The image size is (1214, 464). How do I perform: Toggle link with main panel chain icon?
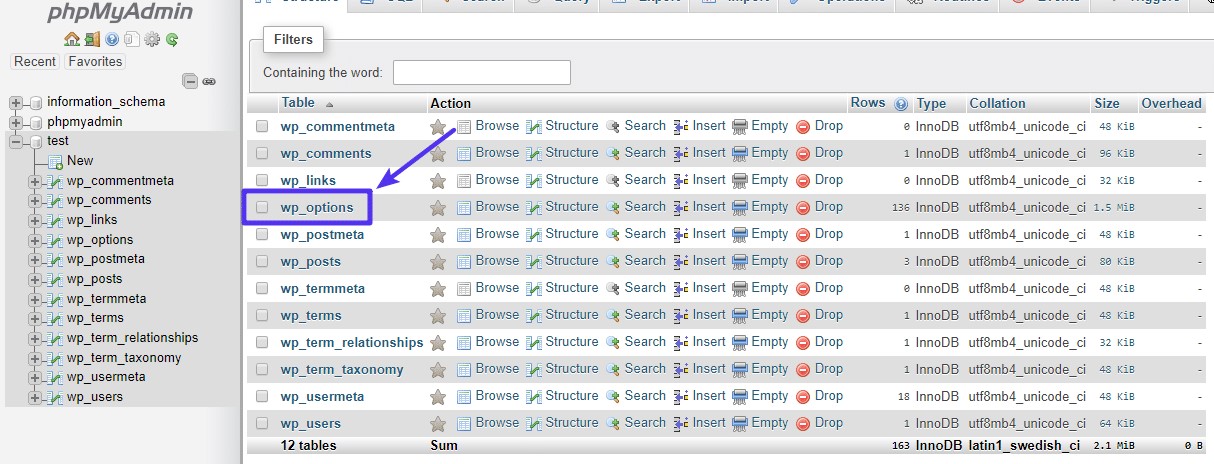[x=209, y=81]
